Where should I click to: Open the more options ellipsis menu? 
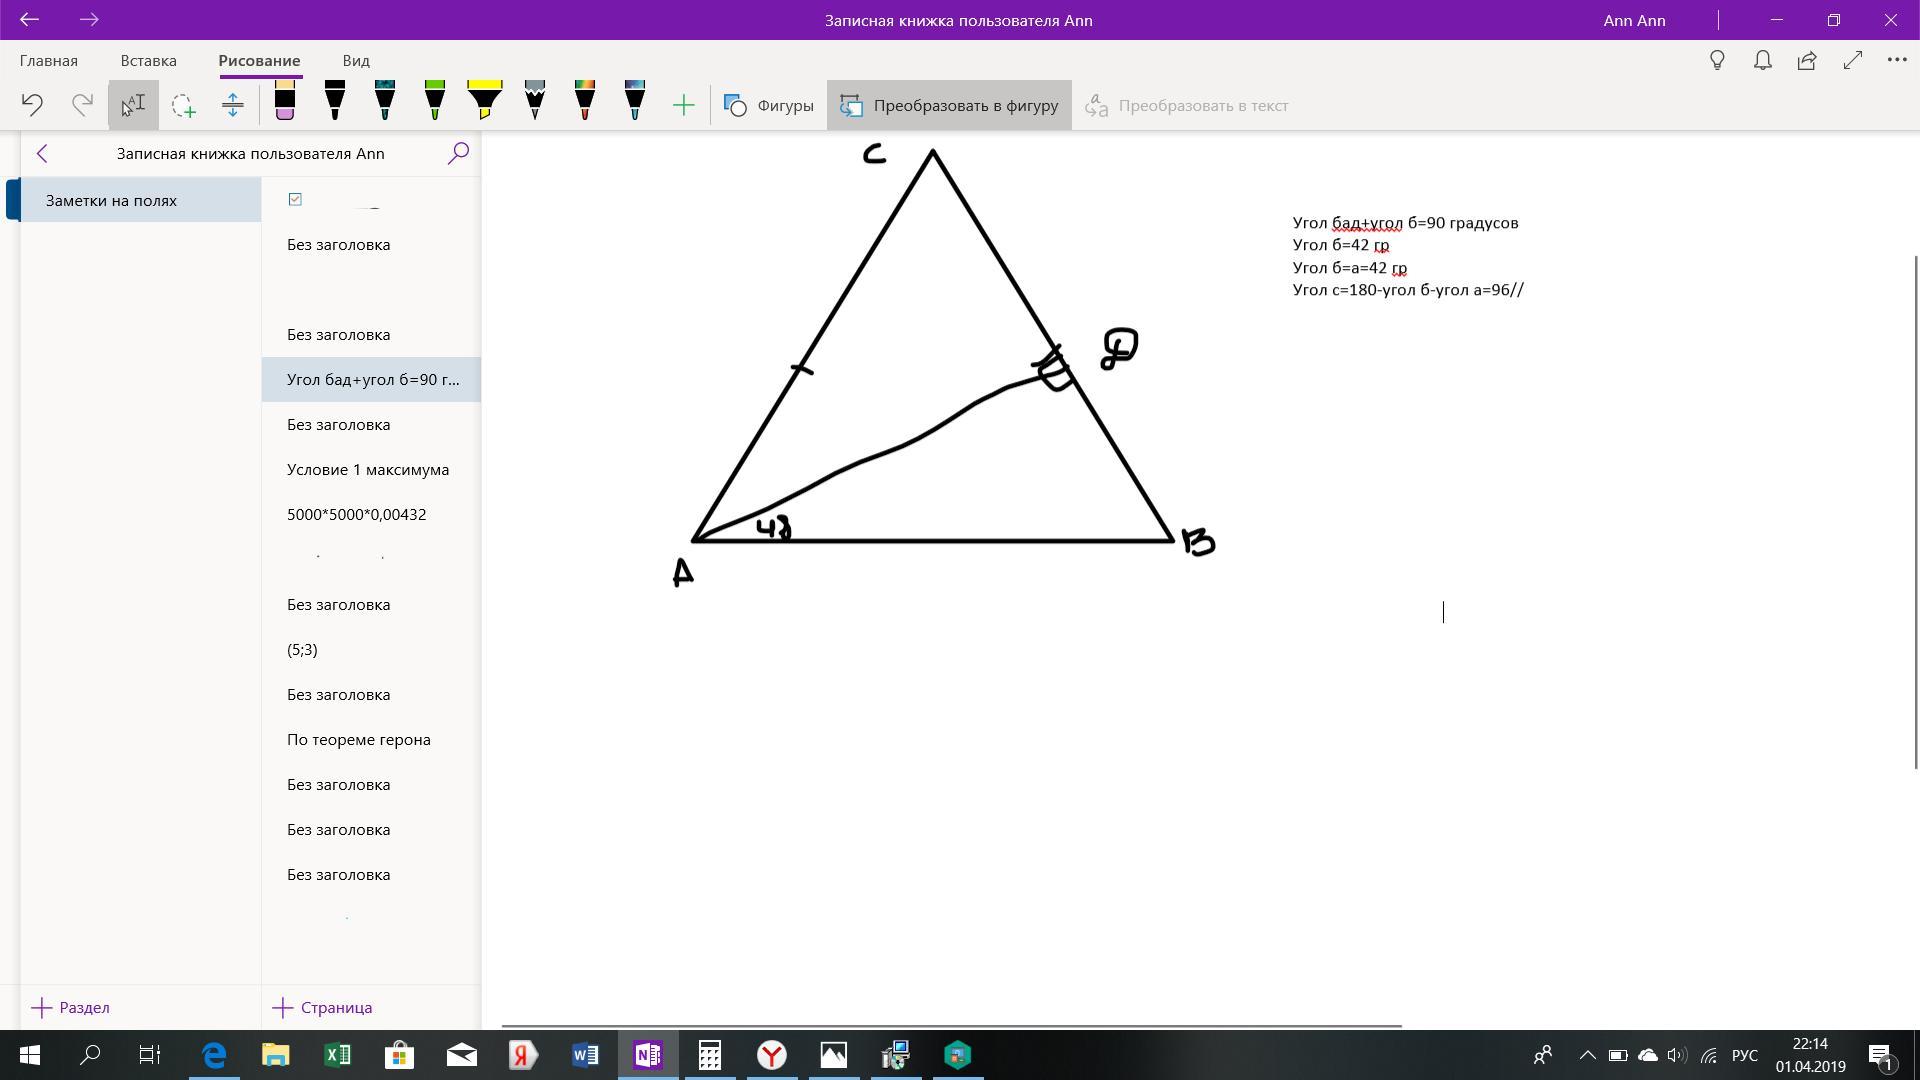[1896, 60]
